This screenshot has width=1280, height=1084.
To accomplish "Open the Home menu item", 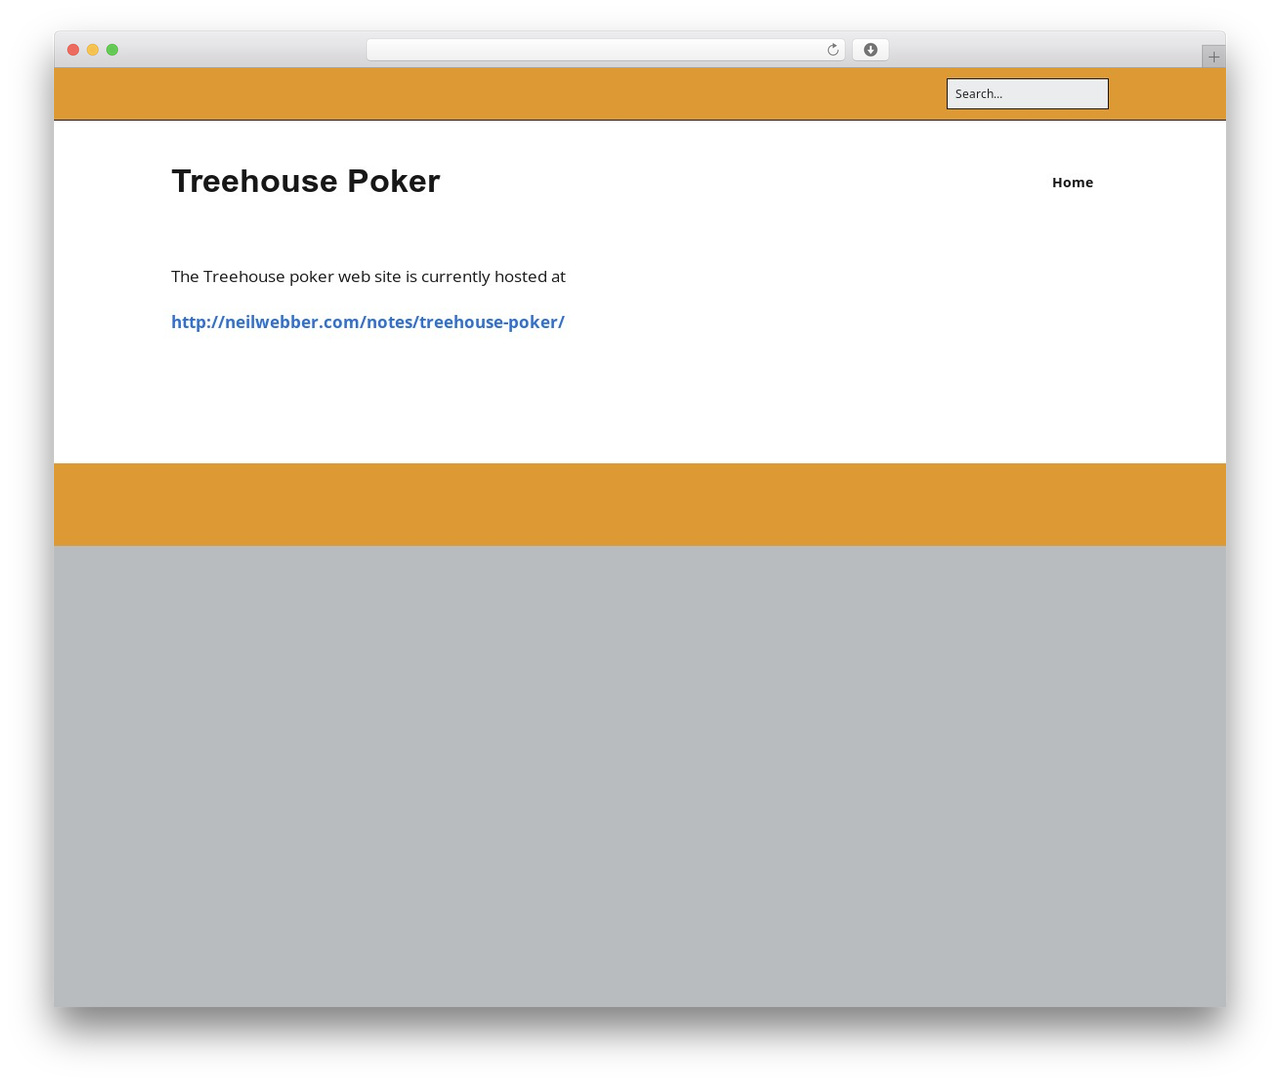I will click(1072, 182).
